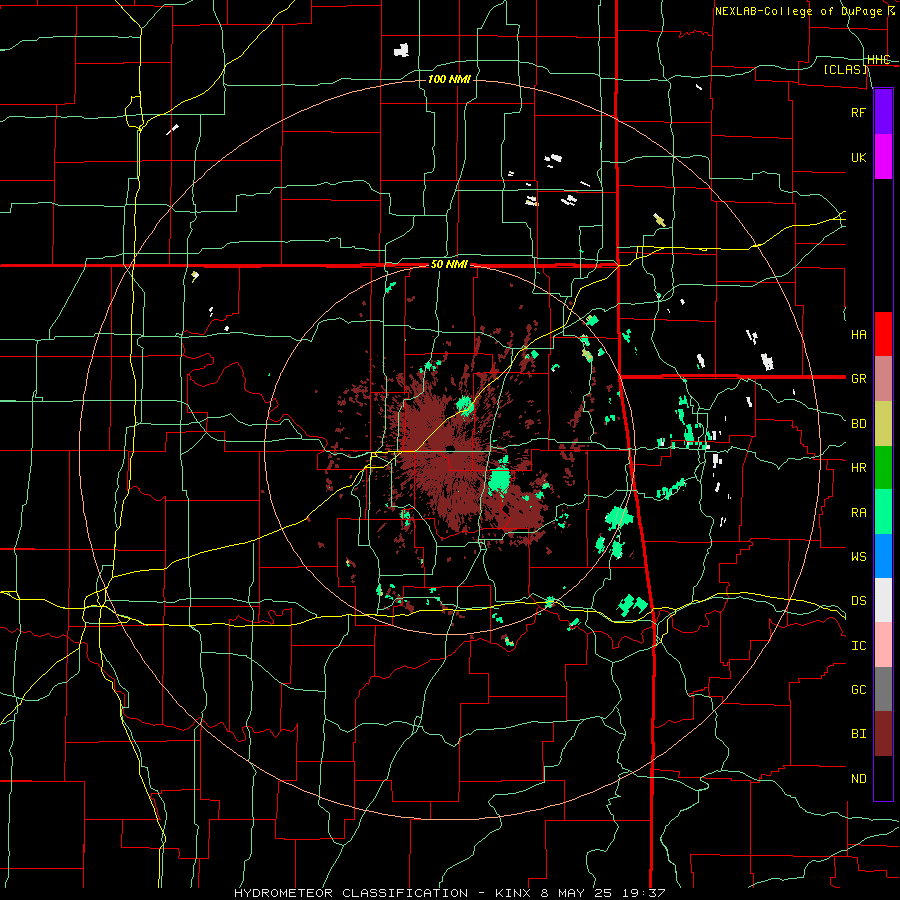Click the DS legend label
Screen dimensions: 900x900
pyautogui.click(x=858, y=600)
